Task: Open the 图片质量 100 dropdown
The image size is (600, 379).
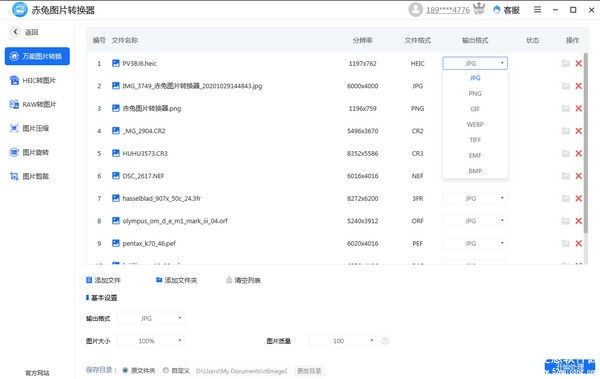Action: tap(343, 341)
